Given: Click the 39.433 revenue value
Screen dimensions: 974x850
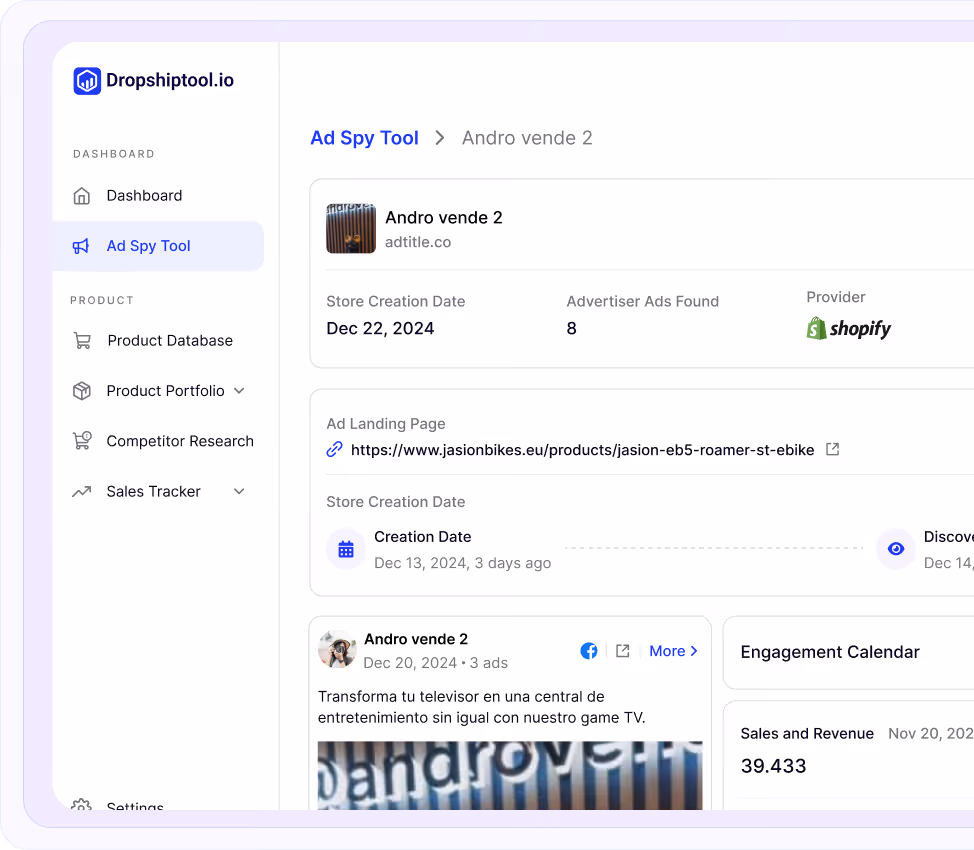Looking at the screenshot, I should pyautogui.click(x=773, y=766).
